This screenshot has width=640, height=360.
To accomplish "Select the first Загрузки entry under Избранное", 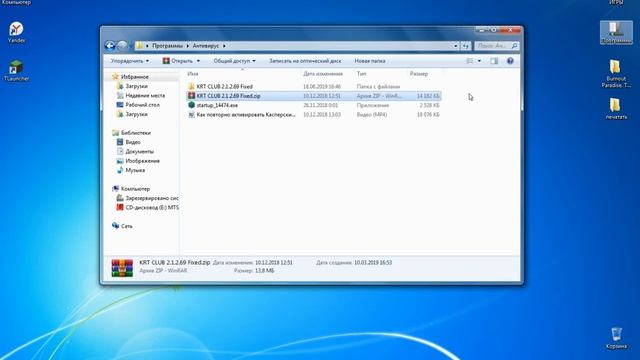I will tap(136, 86).
